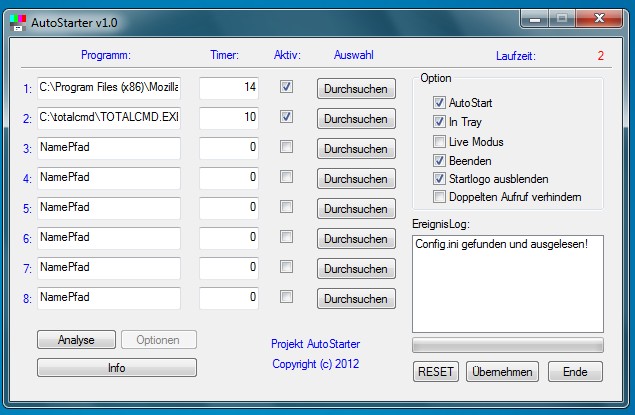The image size is (635, 415).
Task: Disable the Aktiv checkbox for program 2
Action: click(x=287, y=117)
